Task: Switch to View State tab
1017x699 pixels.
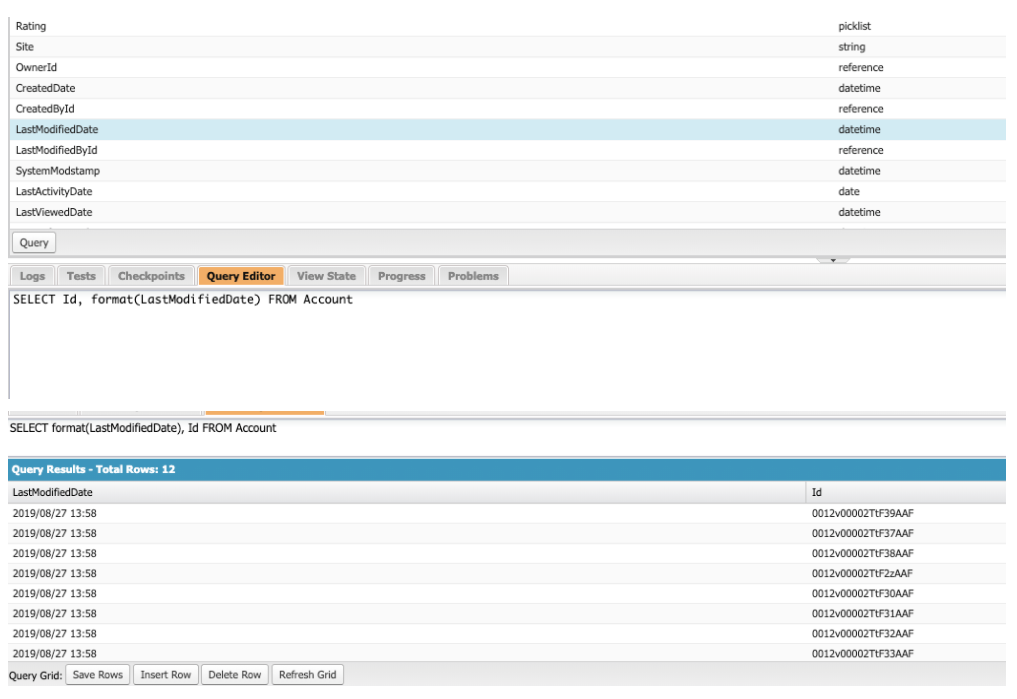Action: tap(326, 276)
